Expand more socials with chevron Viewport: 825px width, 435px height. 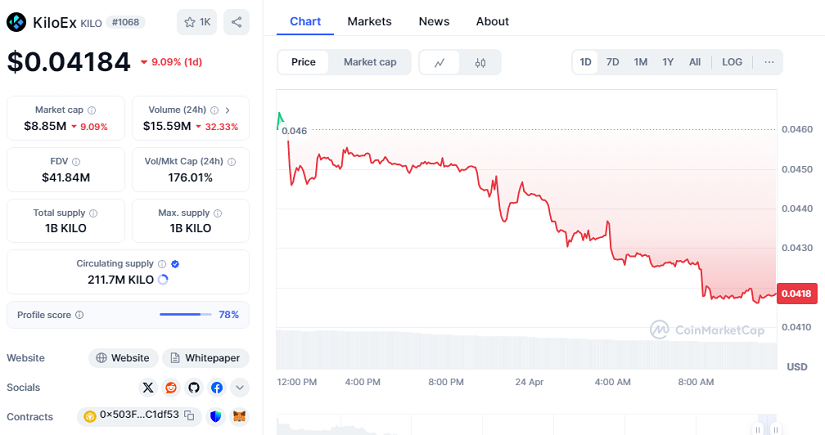tap(240, 387)
